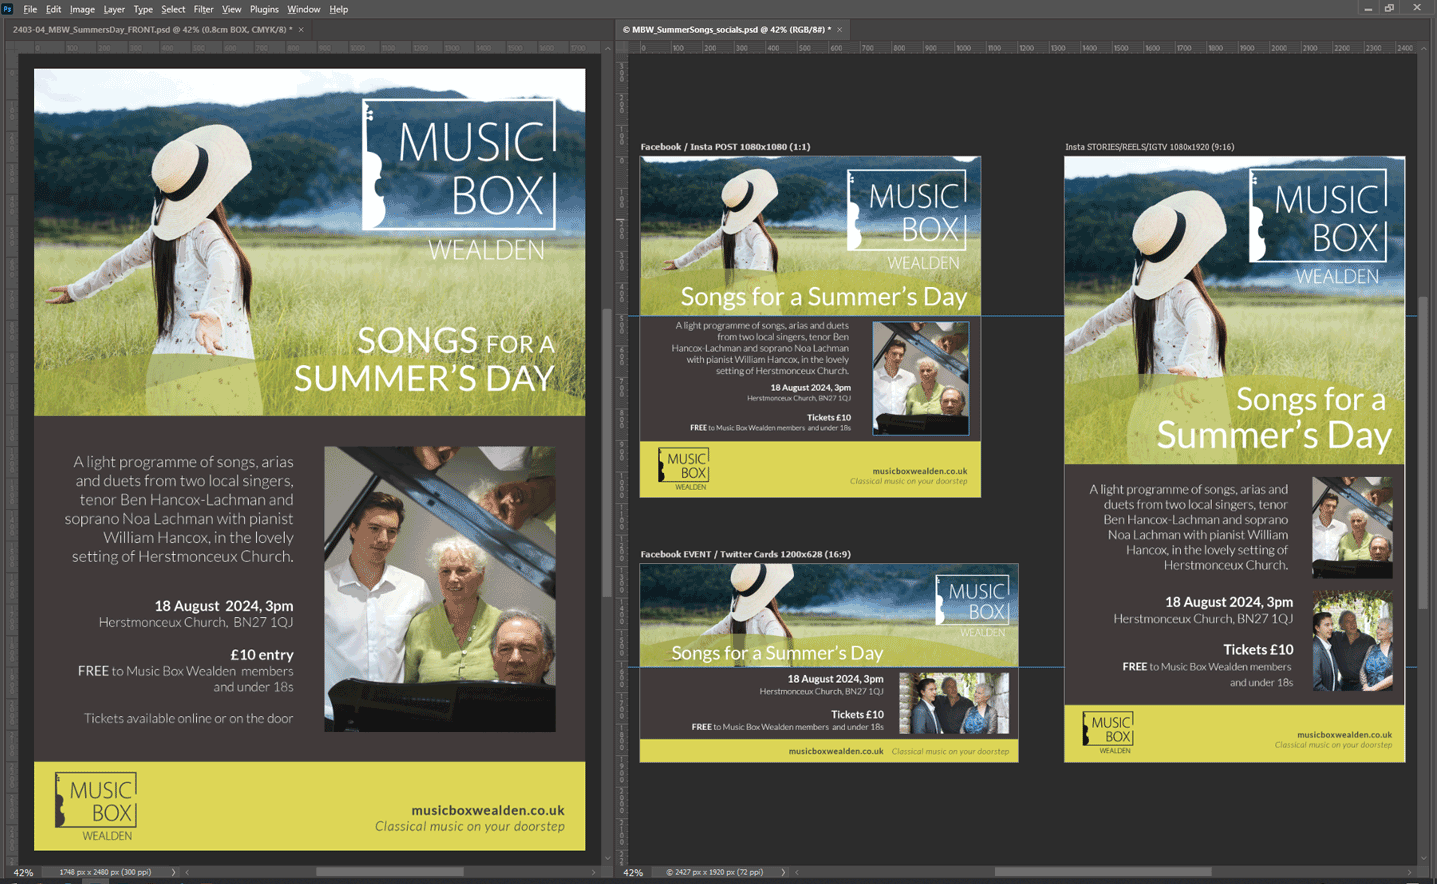Click 'Tickets available online or on the door' text
The image size is (1437, 884).
pyautogui.click(x=188, y=718)
